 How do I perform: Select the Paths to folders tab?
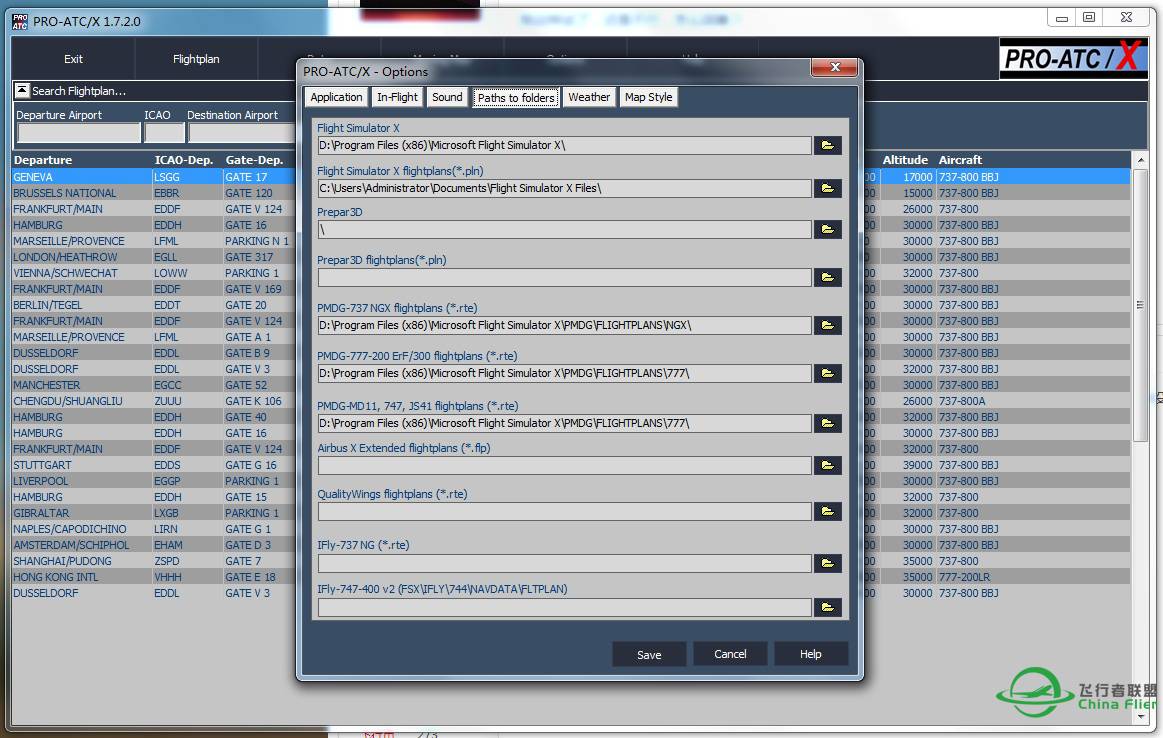coord(516,98)
